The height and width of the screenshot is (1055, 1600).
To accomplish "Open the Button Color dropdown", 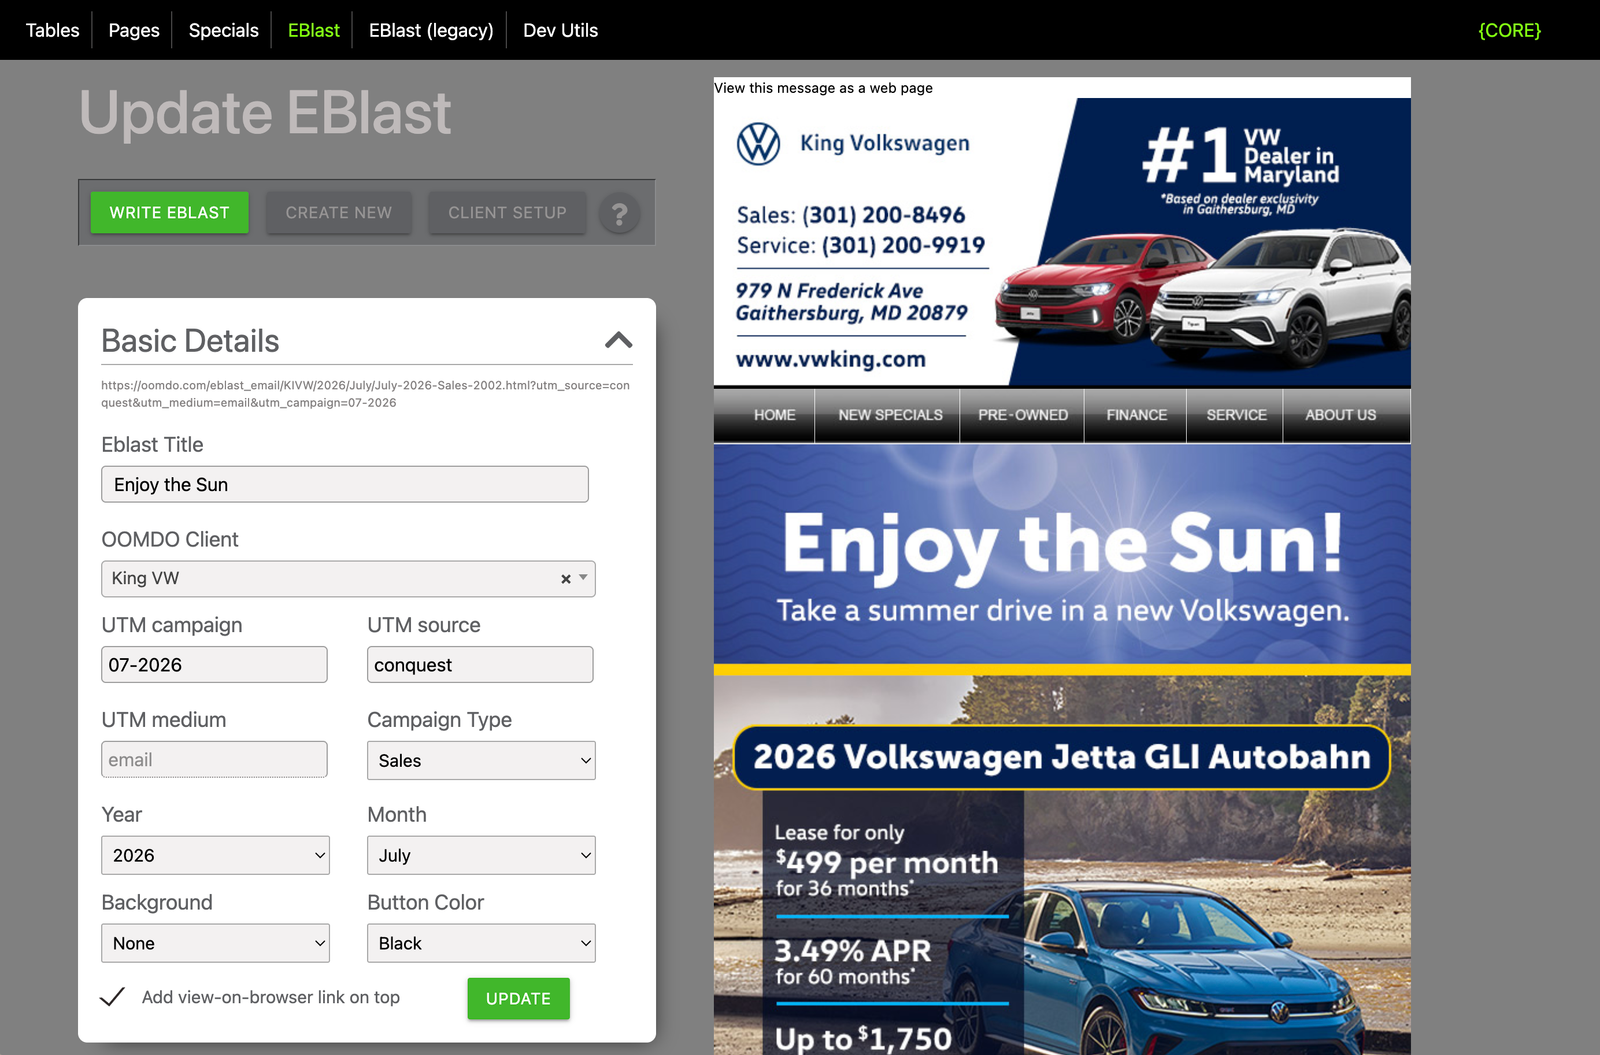I will 481,943.
